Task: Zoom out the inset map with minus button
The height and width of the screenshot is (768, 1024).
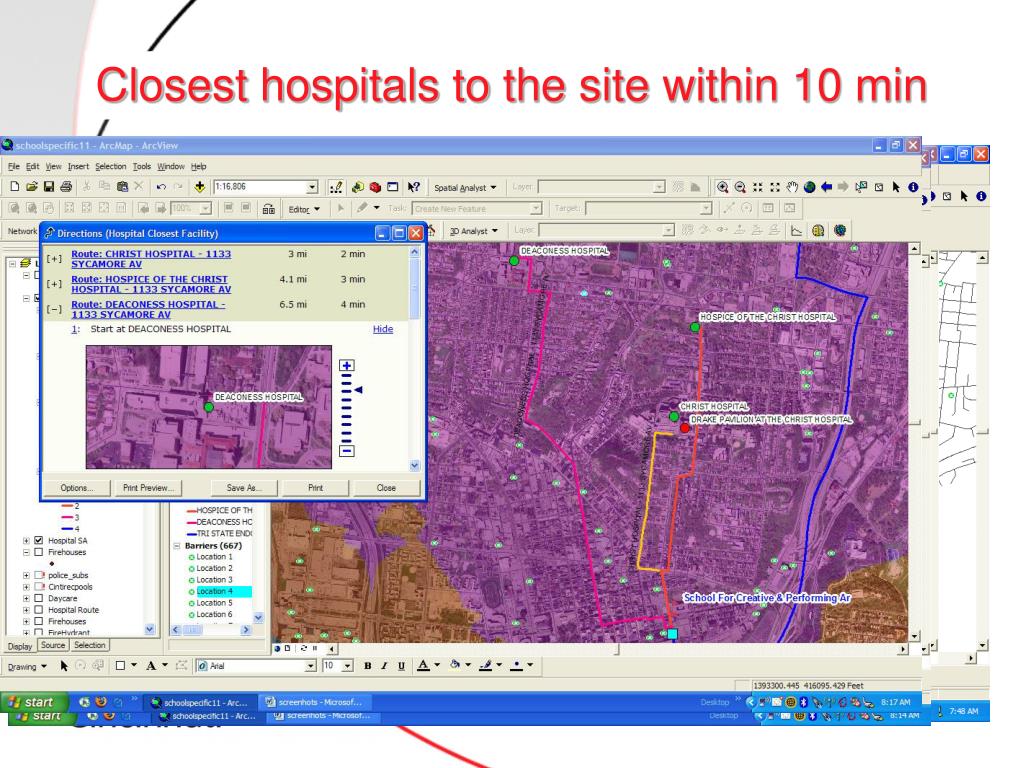Action: [x=347, y=451]
